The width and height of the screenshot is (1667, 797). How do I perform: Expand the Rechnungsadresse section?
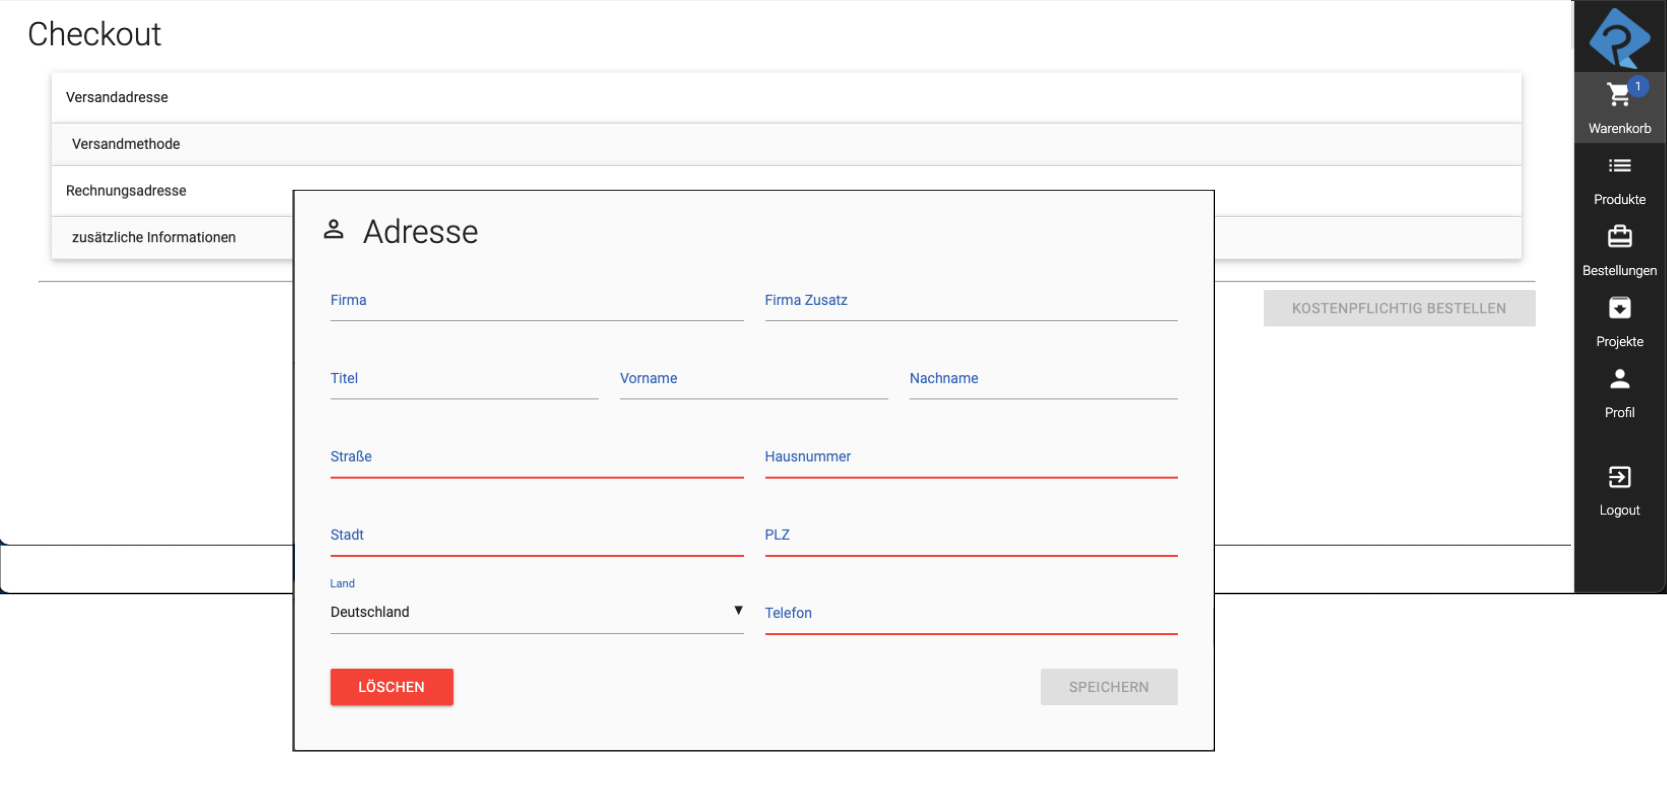(126, 191)
